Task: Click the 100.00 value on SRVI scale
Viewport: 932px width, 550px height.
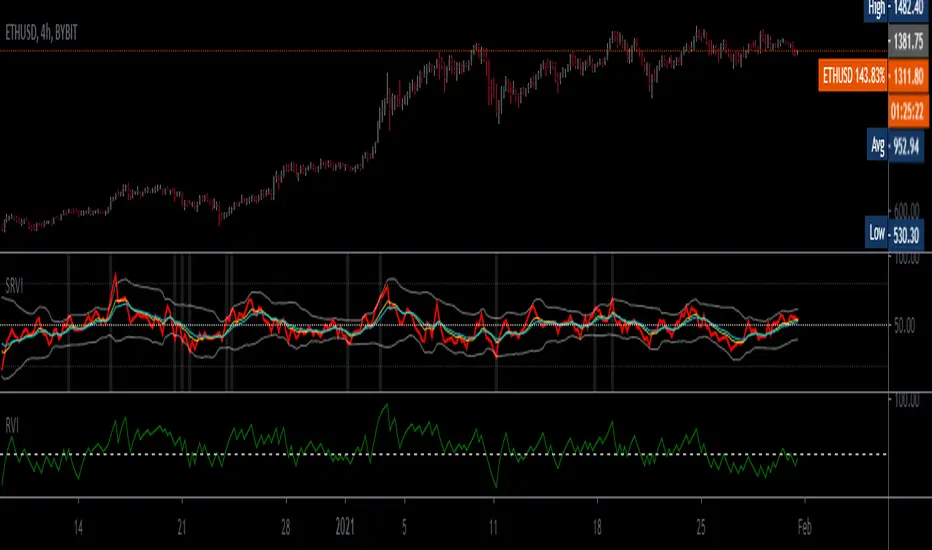Action: click(x=906, y=259)
